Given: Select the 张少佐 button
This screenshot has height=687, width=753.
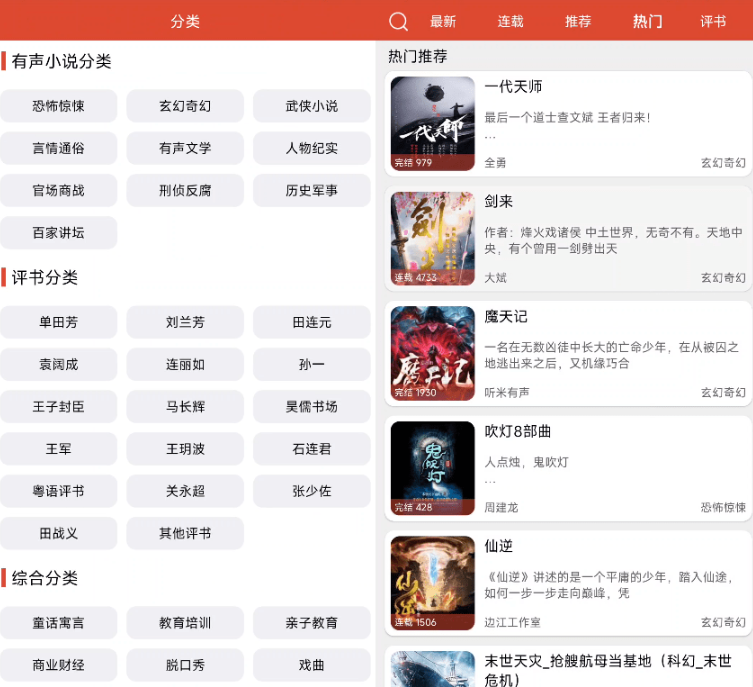Looking at the screenshot, I should coord(312,491).
